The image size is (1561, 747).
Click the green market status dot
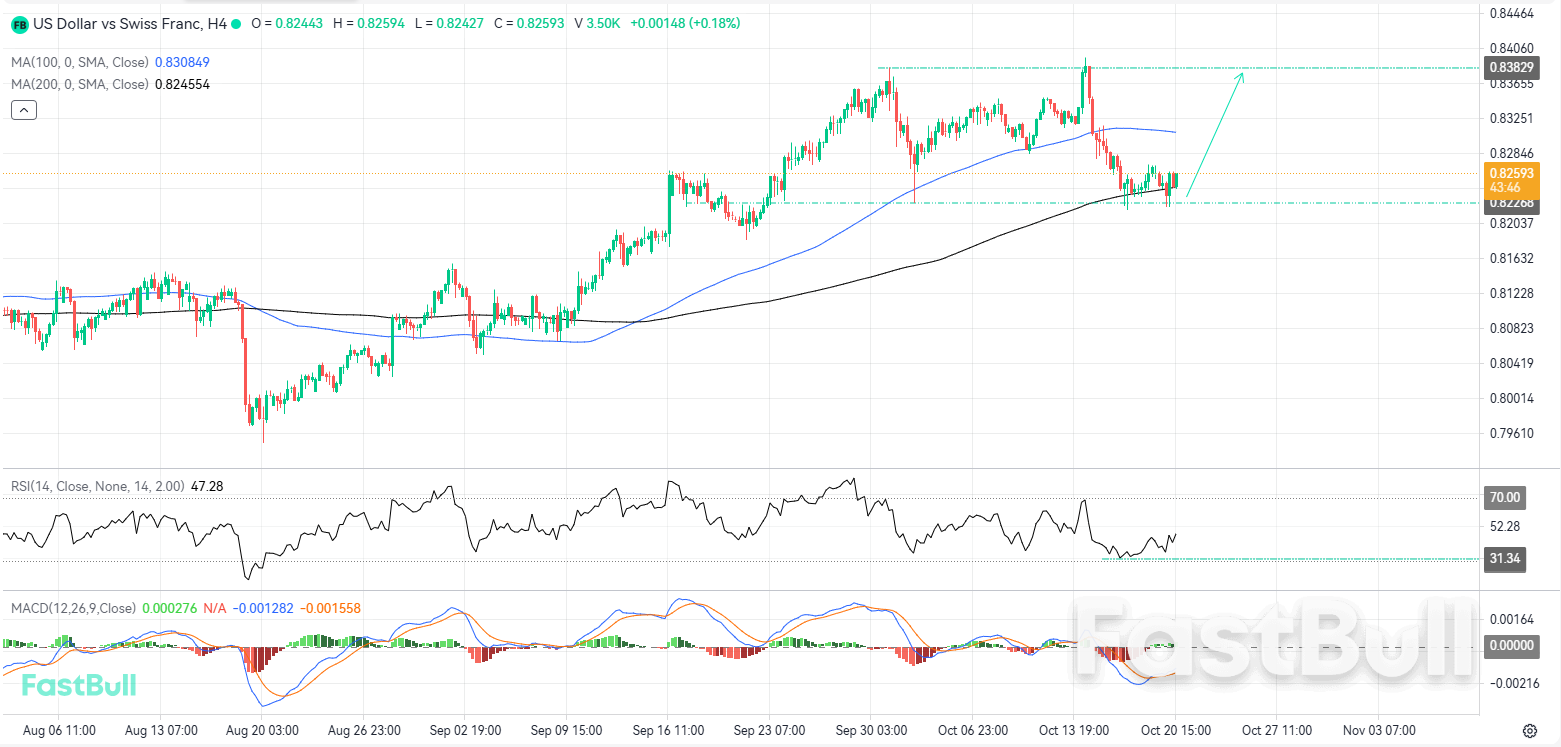coord(236,23)
